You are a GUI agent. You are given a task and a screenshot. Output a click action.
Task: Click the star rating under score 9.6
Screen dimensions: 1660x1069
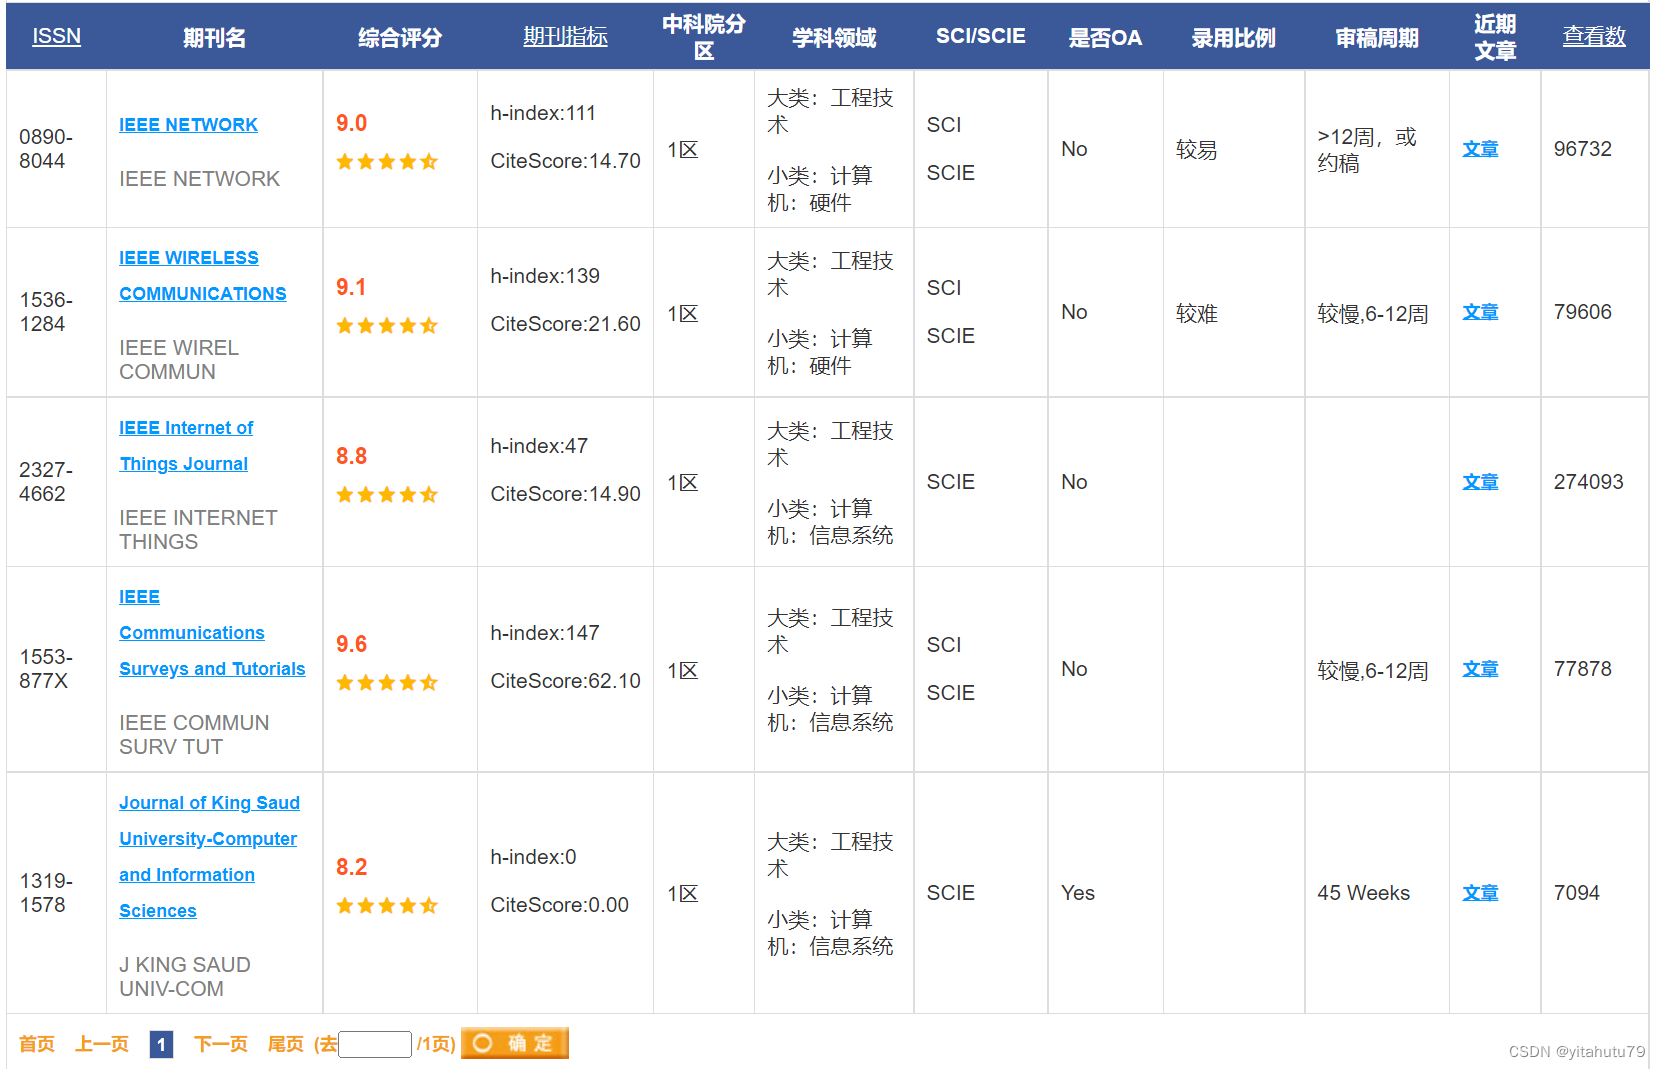(x=387, y=683)
